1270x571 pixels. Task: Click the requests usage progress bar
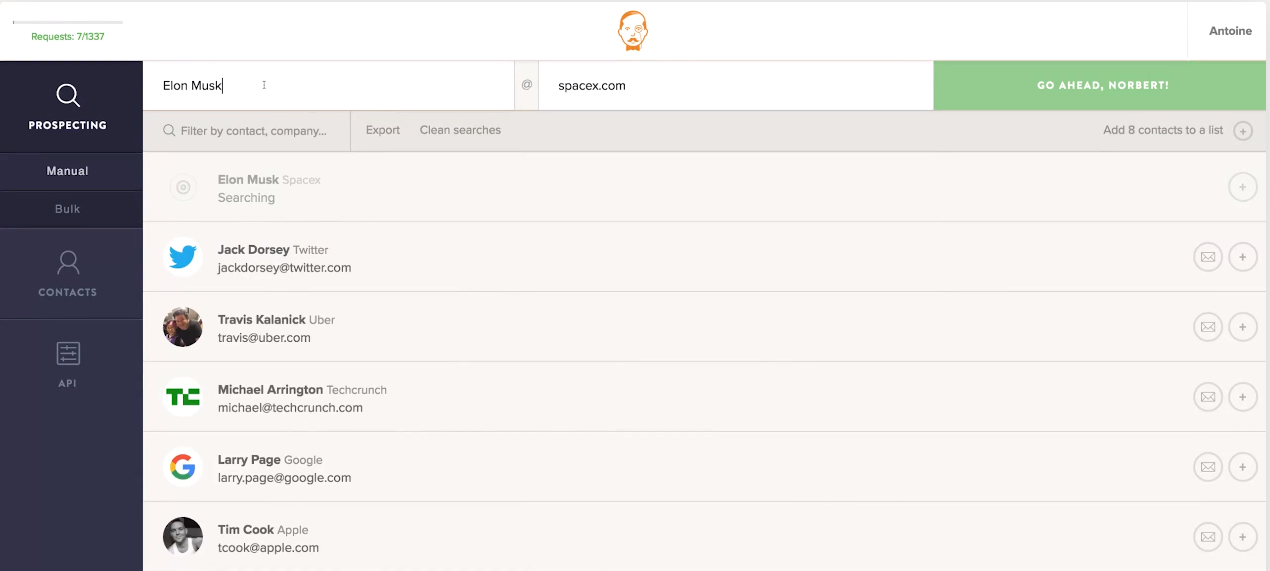click(68, 22)
